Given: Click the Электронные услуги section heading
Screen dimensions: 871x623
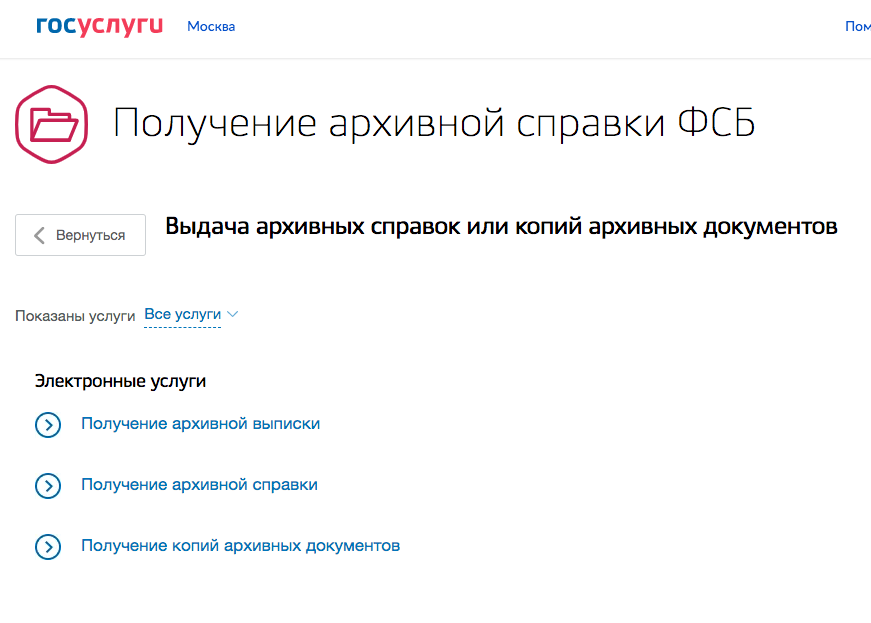Looking at the screenshot, I should point(121,381).
